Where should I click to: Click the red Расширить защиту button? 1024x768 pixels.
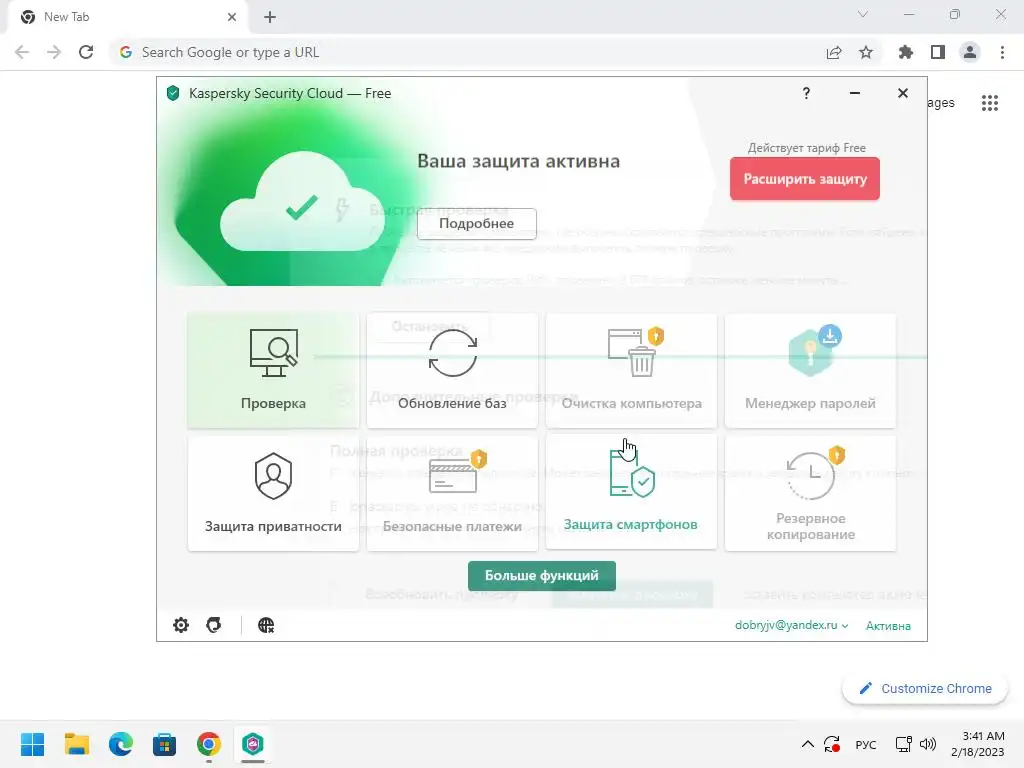pyautogui.click(x=805, y=178)
